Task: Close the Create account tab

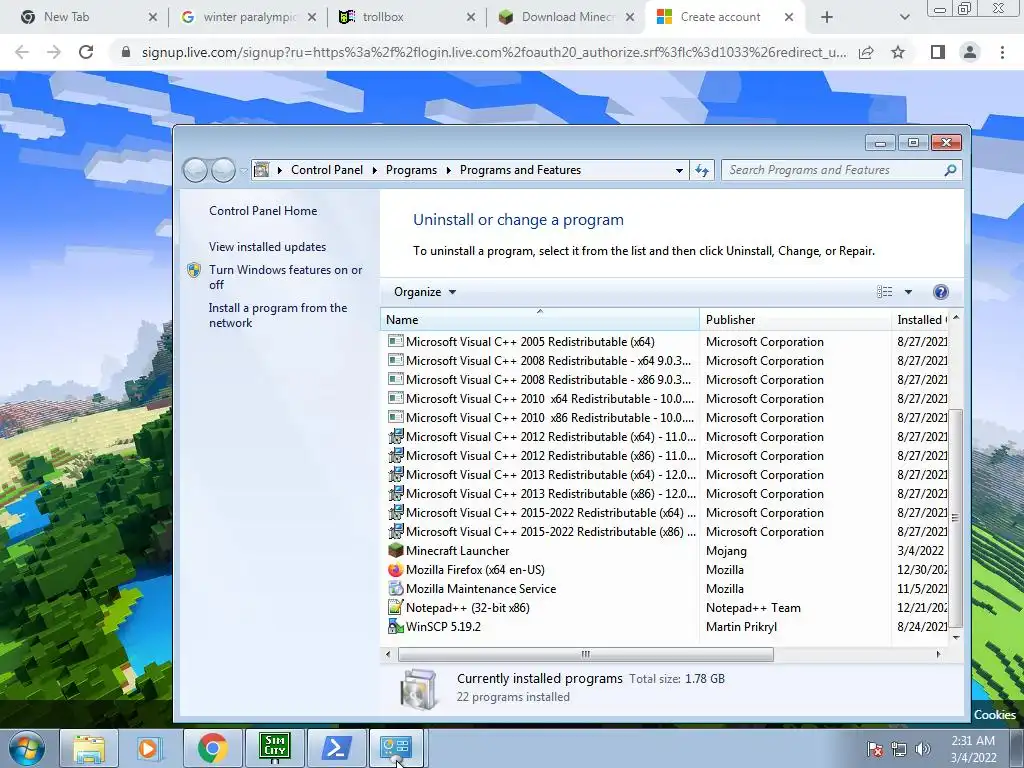Action: tap(789, 17)
